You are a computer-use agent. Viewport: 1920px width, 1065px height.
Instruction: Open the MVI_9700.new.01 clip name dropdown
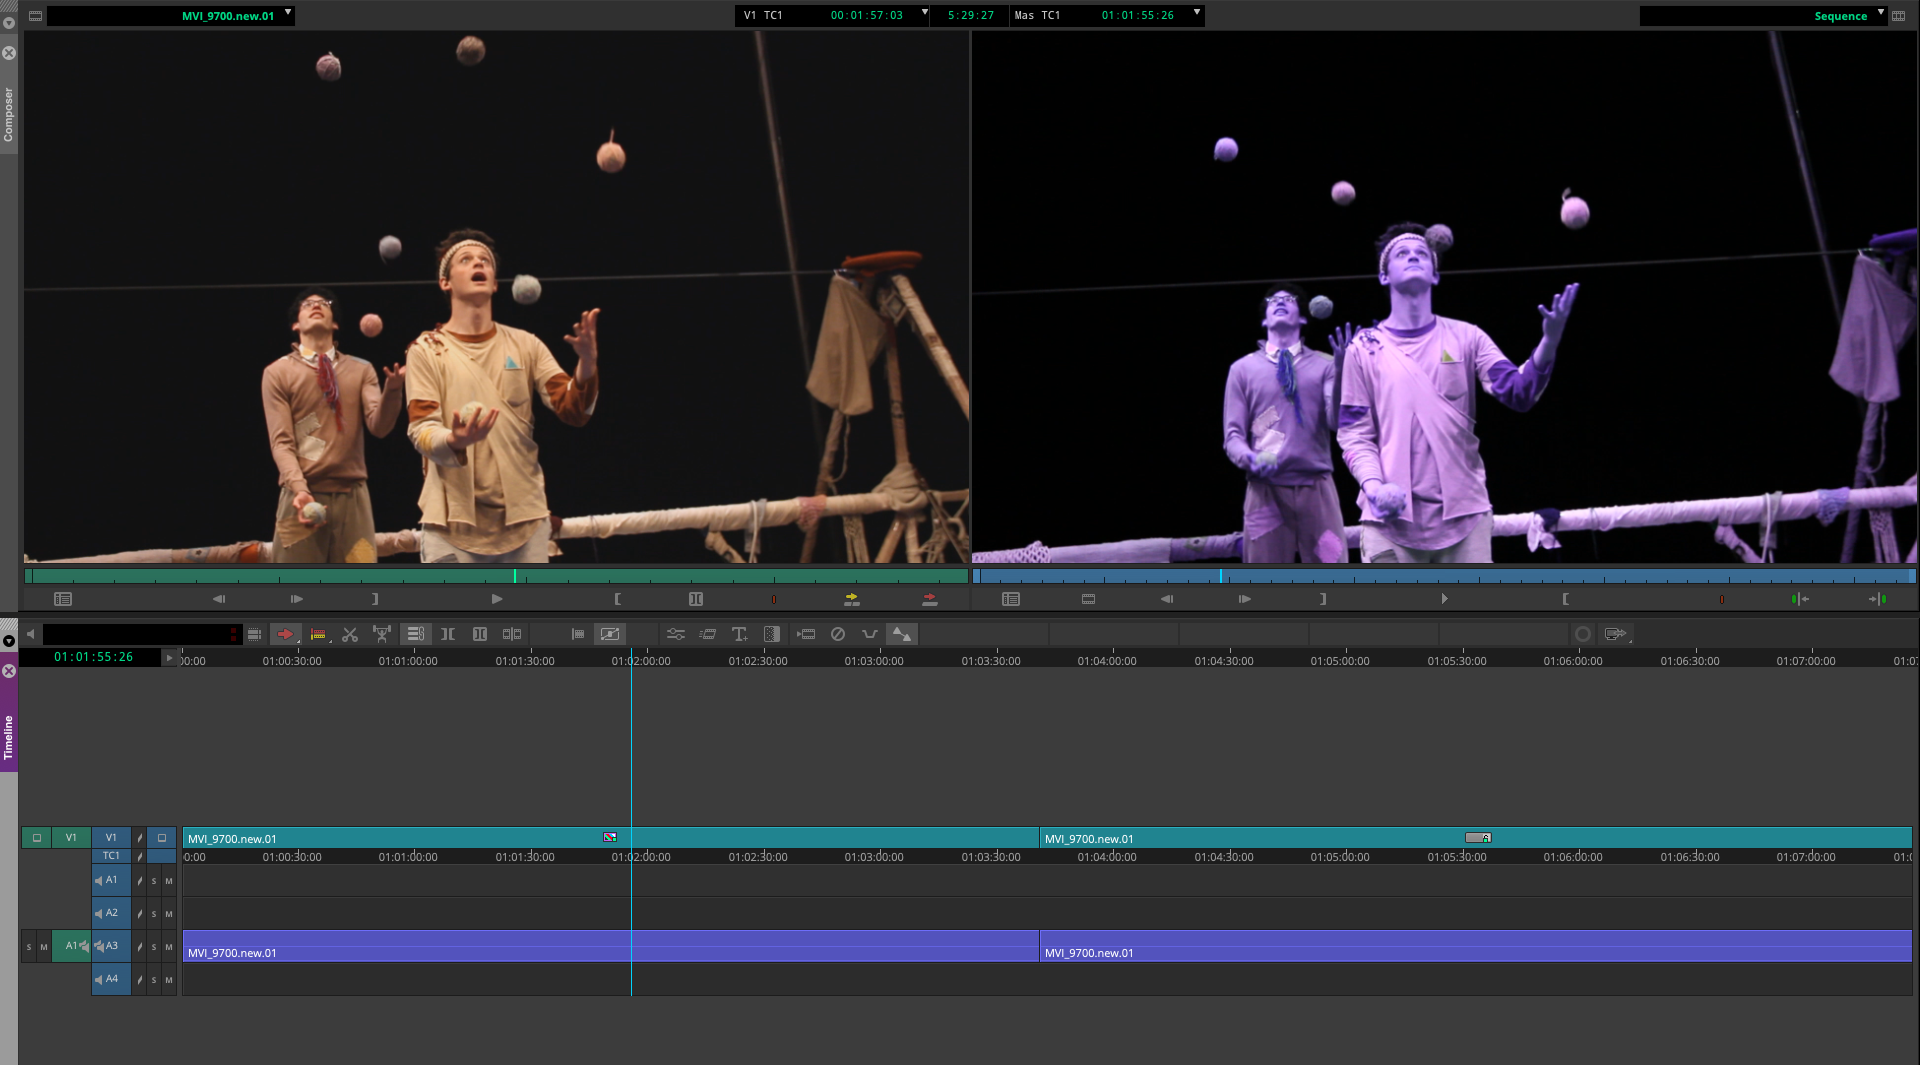point(286,15)
